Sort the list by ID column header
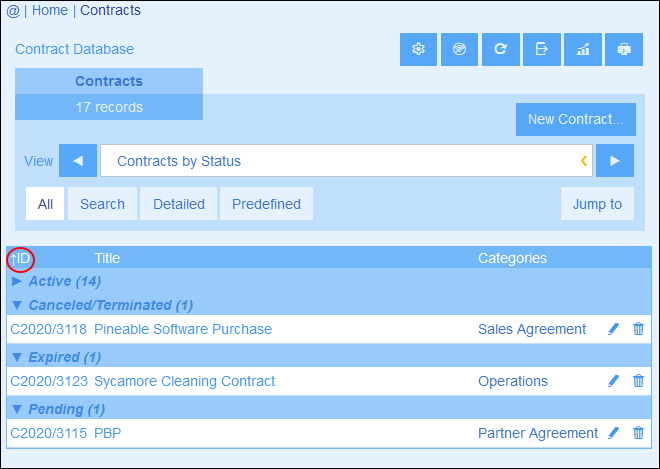 click(x=20, y=258)
